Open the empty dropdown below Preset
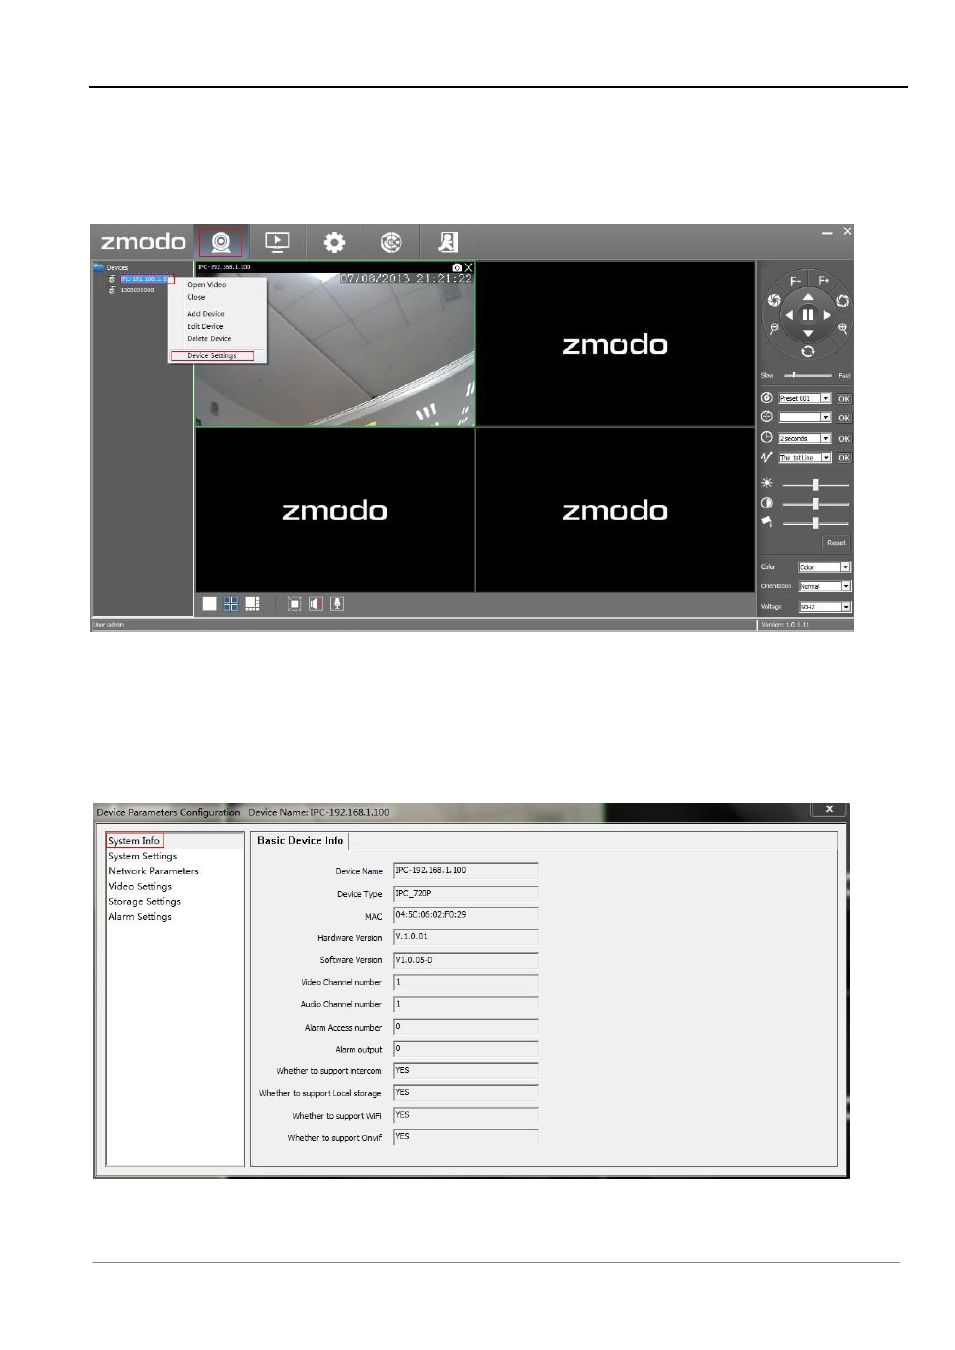955x1350 pixels. point(805,418)
